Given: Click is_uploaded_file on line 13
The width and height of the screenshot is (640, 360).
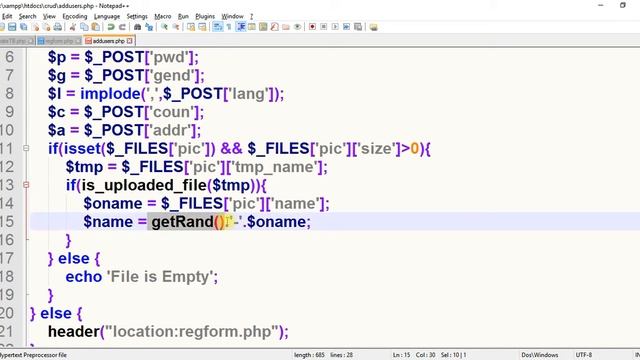Looking at the screenshot, I should tap(144, 185).
